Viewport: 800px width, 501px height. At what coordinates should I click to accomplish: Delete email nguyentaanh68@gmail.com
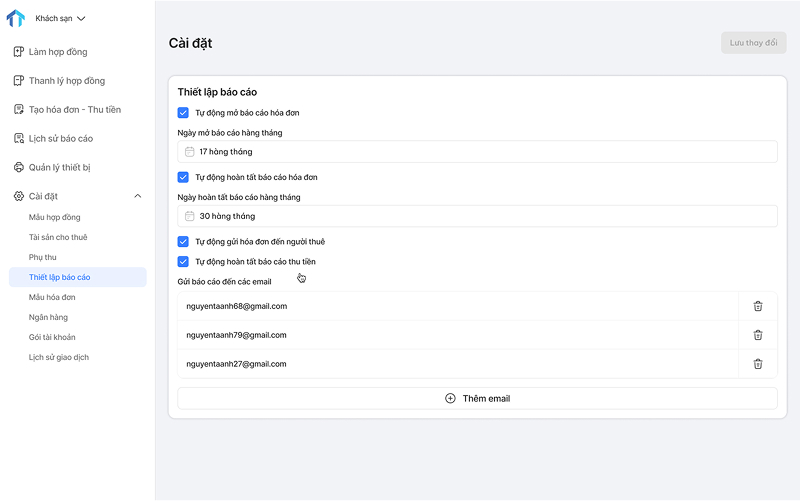(x=758, y=306)
